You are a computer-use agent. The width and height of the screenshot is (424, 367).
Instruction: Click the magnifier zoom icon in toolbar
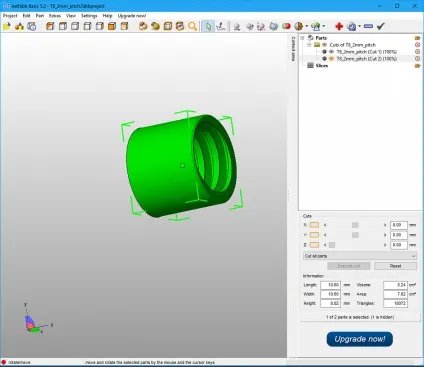[x=192, y=26]
